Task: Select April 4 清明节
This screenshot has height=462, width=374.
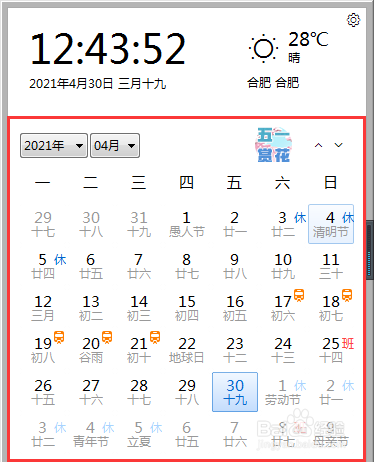Action: [x=331, y=224]
